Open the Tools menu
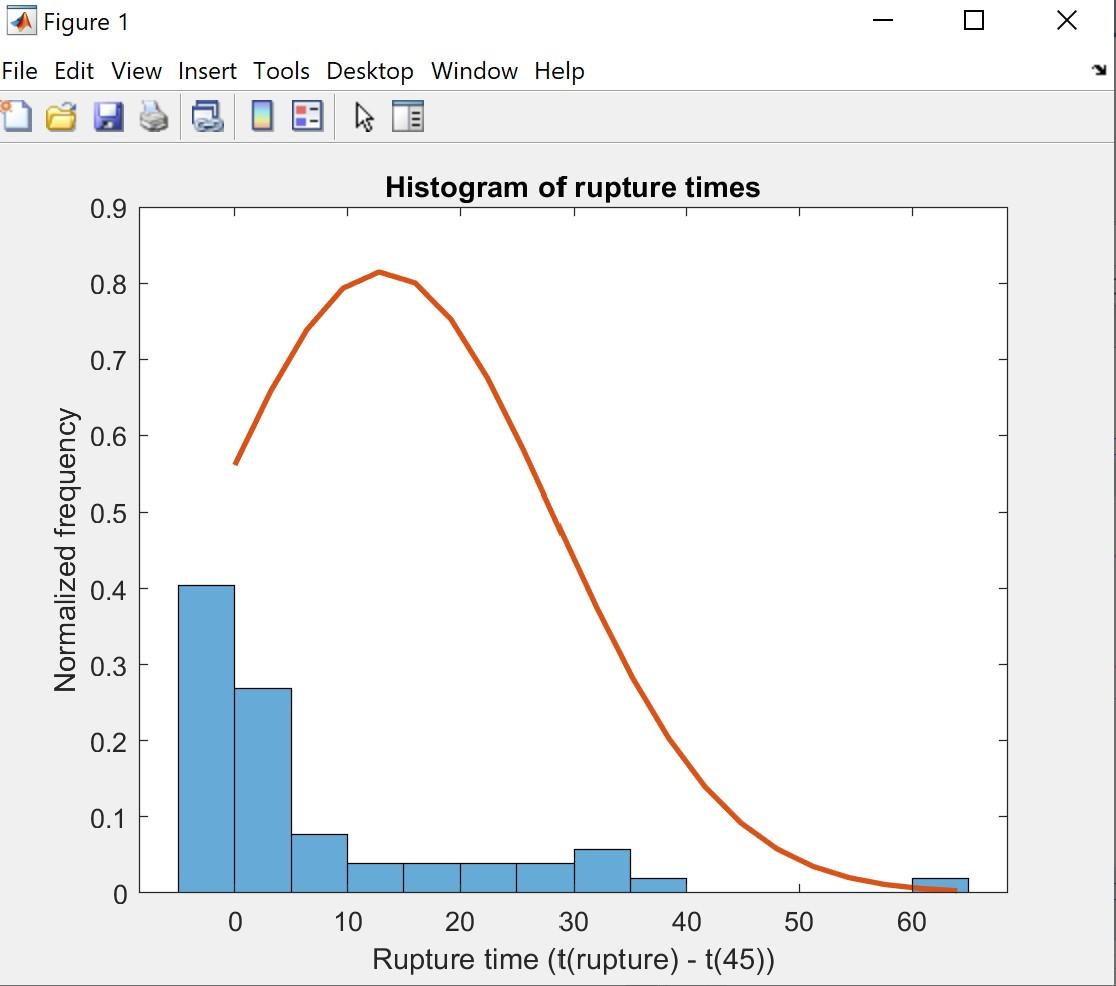 (281, 71)
